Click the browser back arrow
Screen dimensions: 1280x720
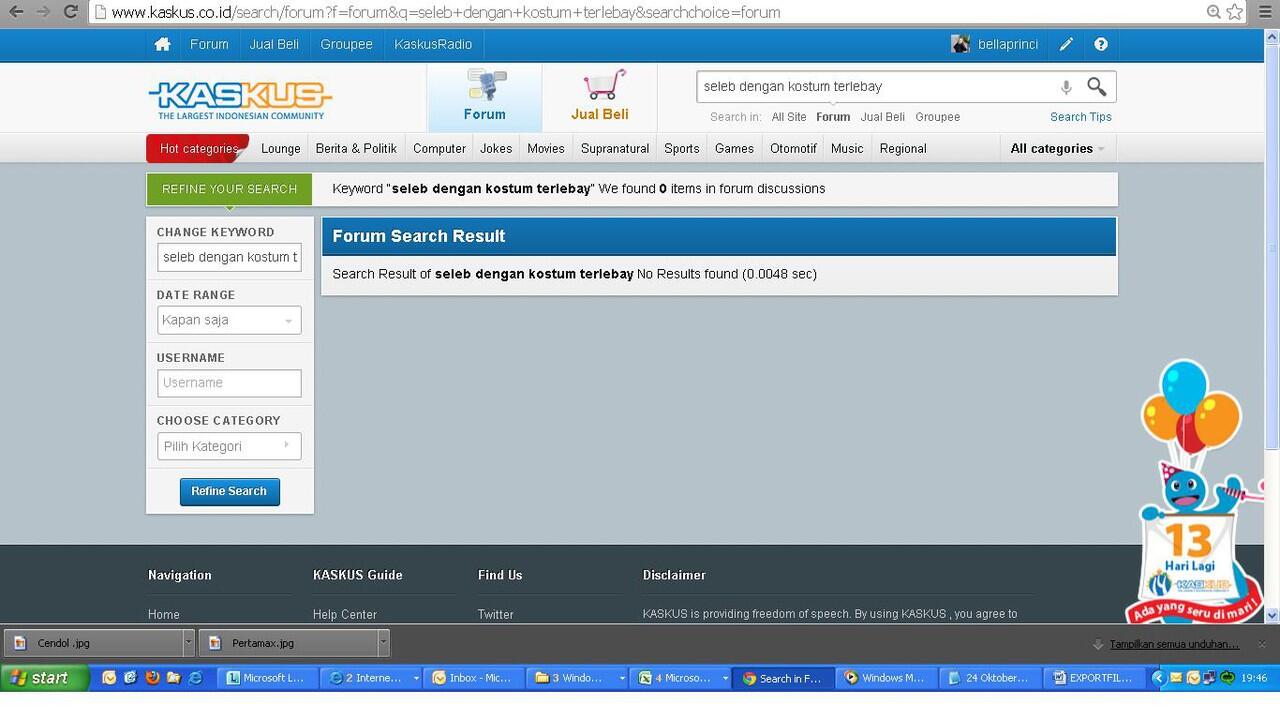[16, 12]
